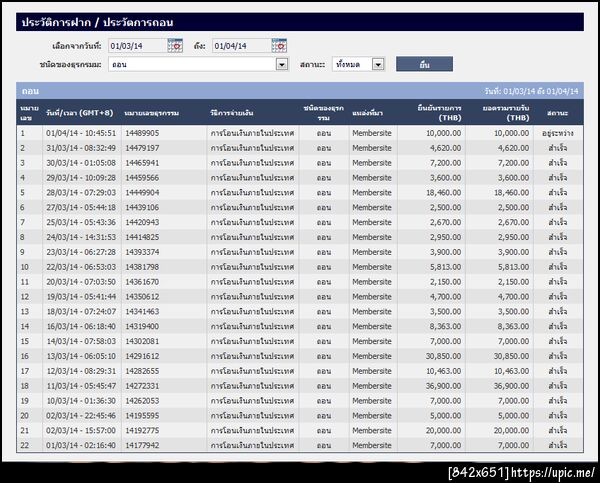Click the pending status in row 1

point(558,133)
